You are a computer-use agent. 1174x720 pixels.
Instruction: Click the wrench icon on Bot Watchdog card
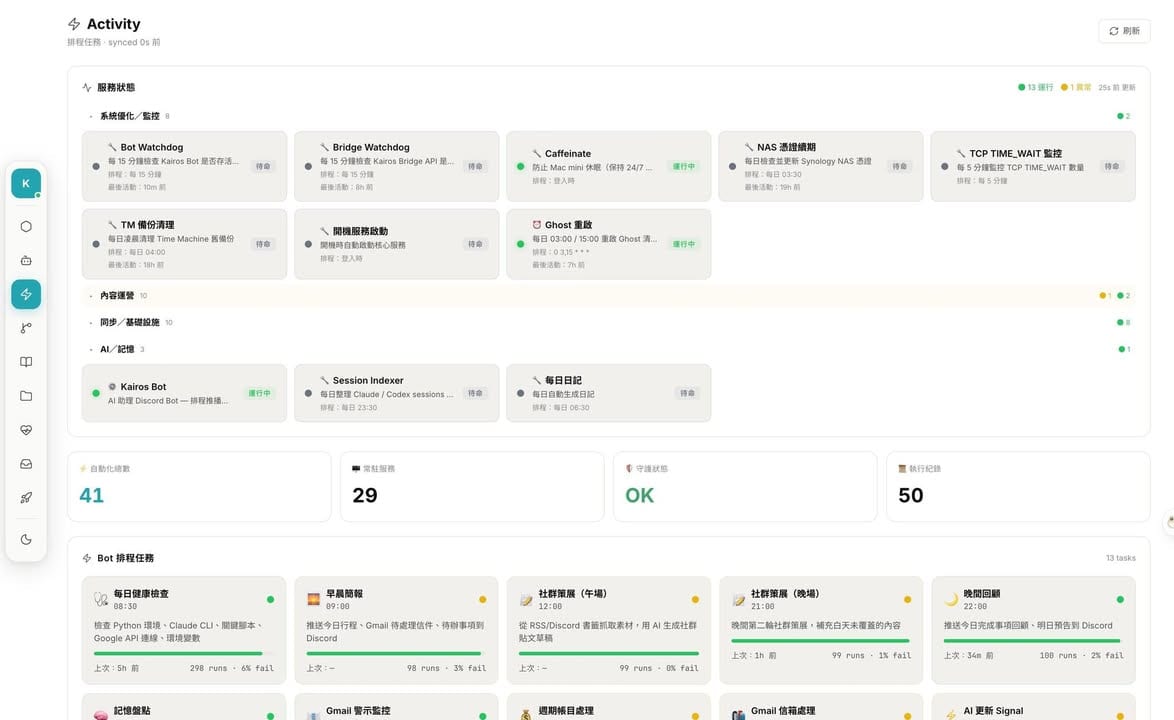(112, 147)
